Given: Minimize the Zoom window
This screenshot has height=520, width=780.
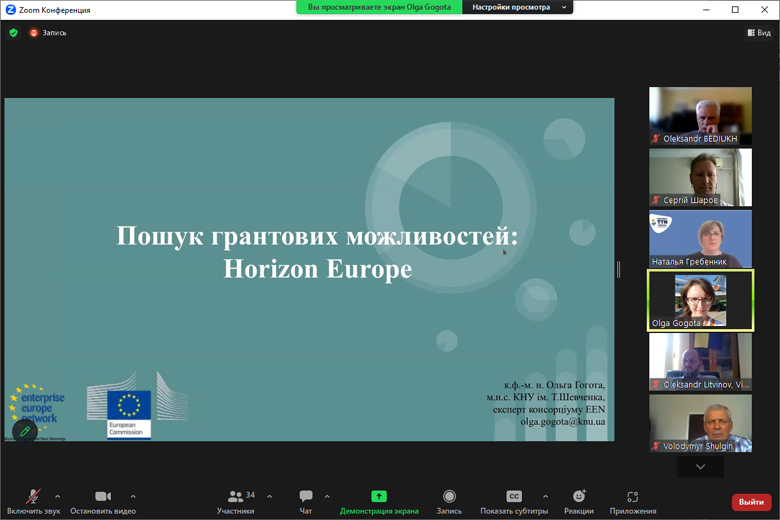Looking at the screenshot, I should tap(706, 9).
